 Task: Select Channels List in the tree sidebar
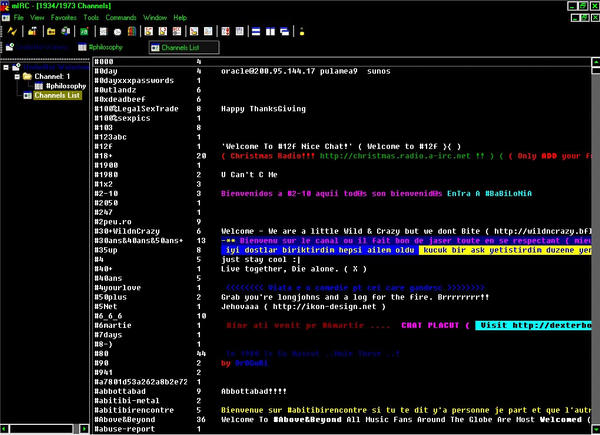(58, 95)
